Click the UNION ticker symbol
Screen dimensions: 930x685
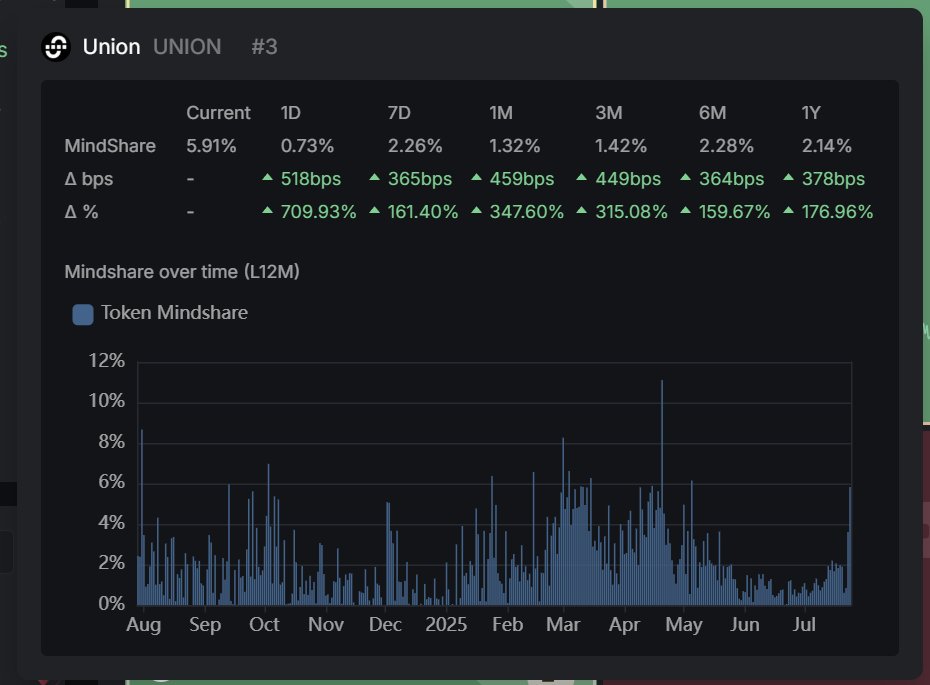187,47
